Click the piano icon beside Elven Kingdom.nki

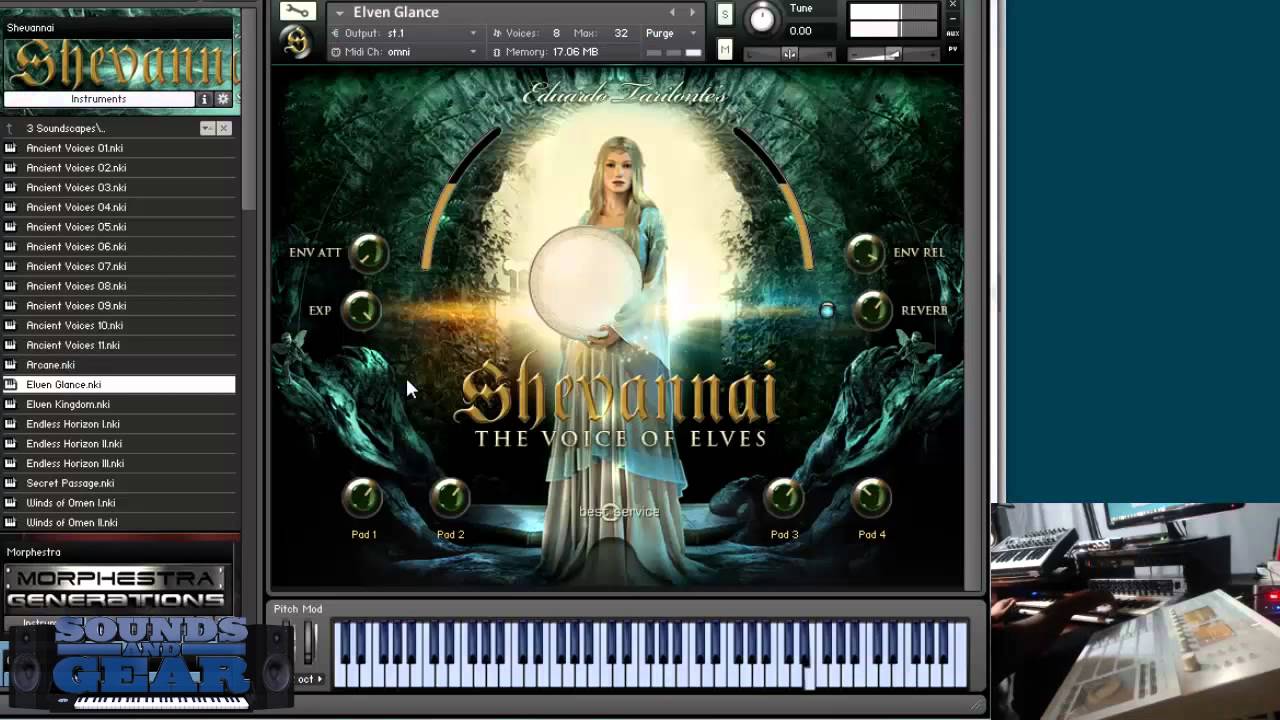pos(11,404)
